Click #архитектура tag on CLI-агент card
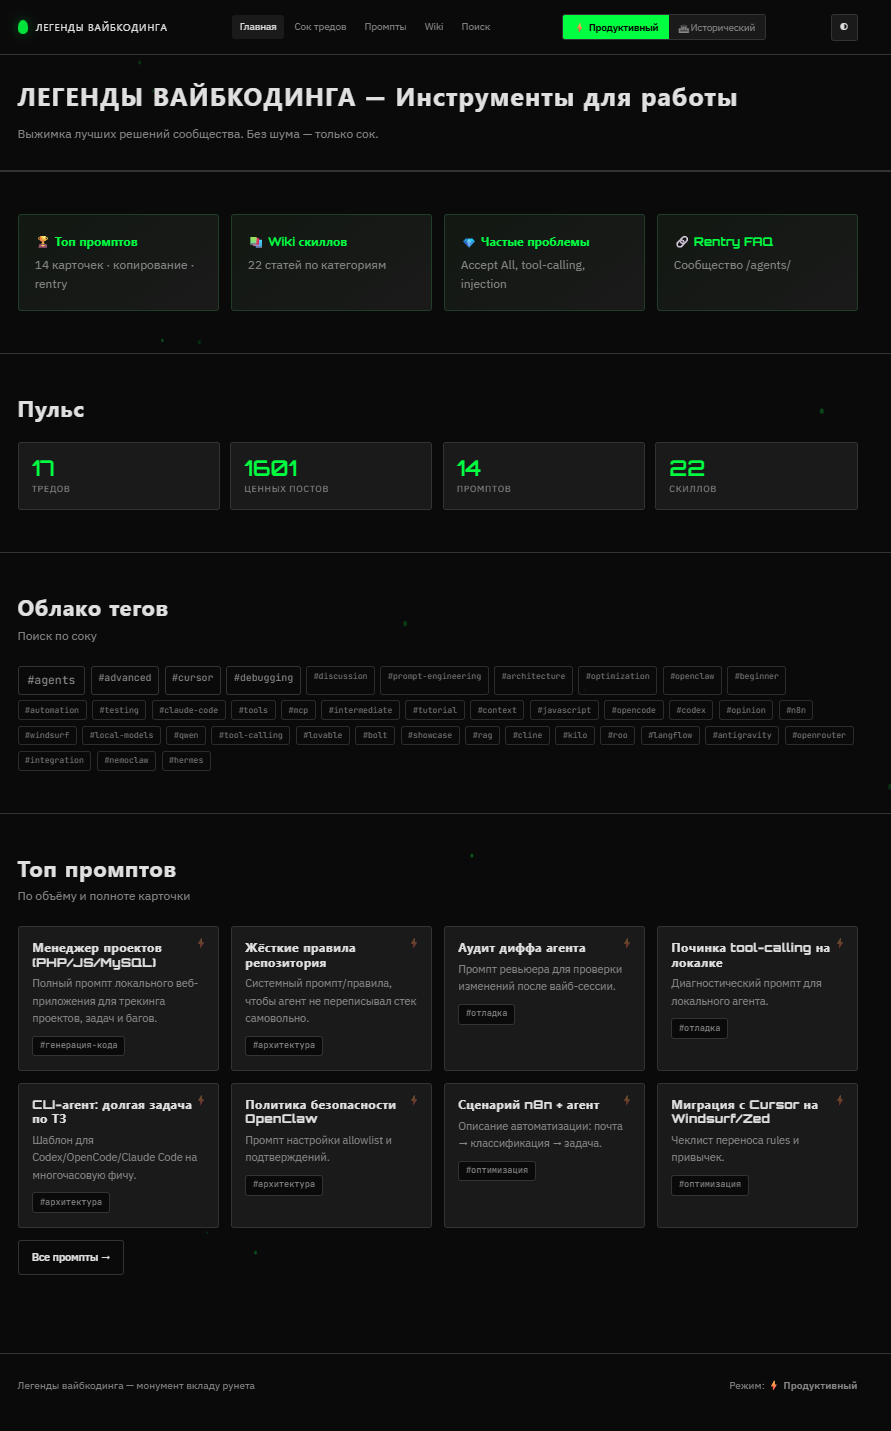This screenshot has height=1431, width=891. click(x=70, y=1202)
